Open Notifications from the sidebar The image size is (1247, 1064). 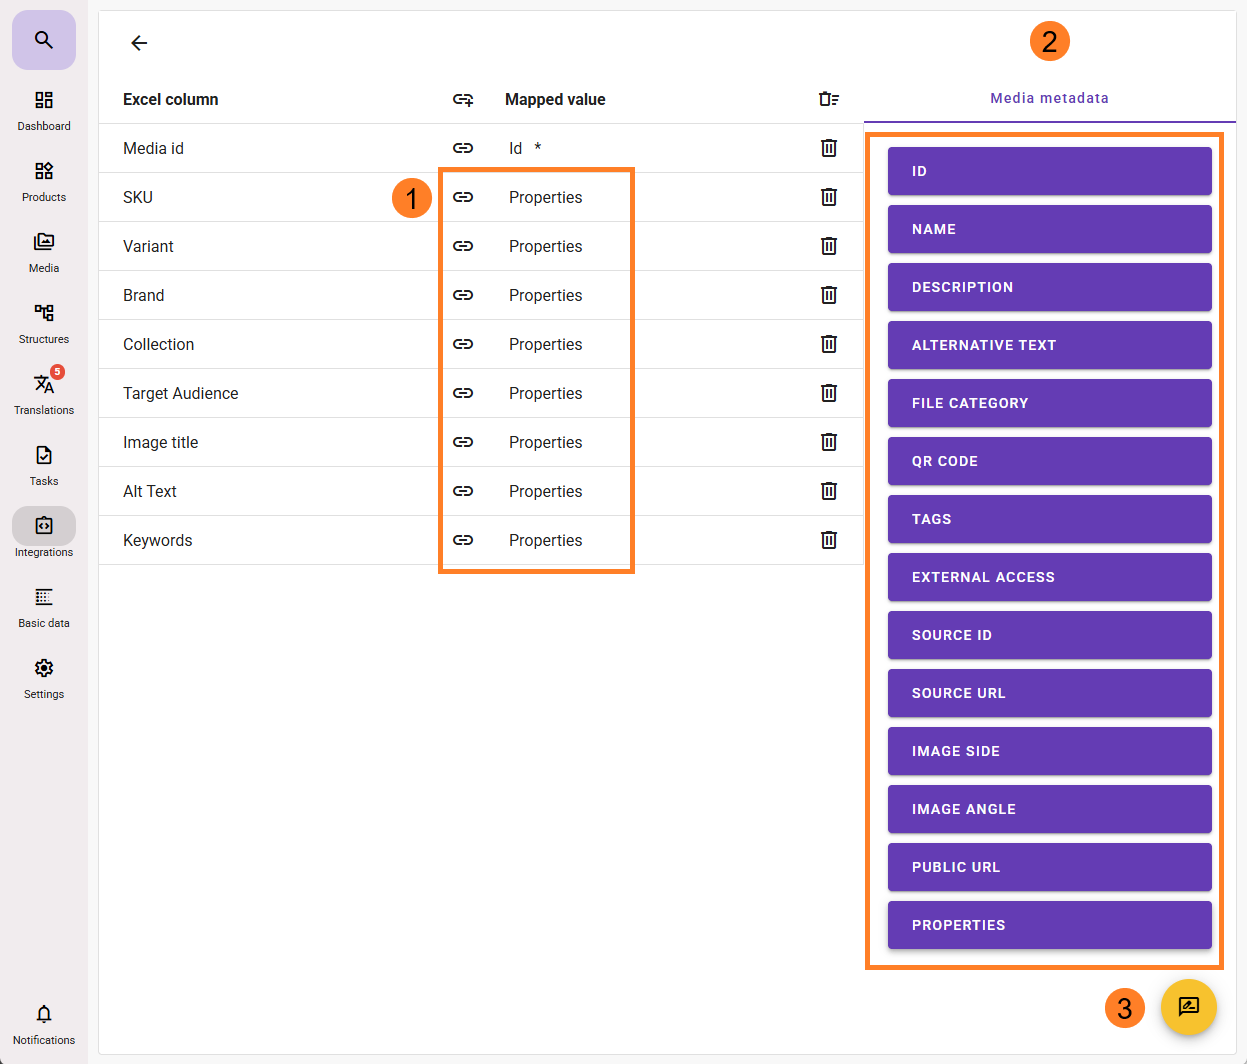(44, 1024)
